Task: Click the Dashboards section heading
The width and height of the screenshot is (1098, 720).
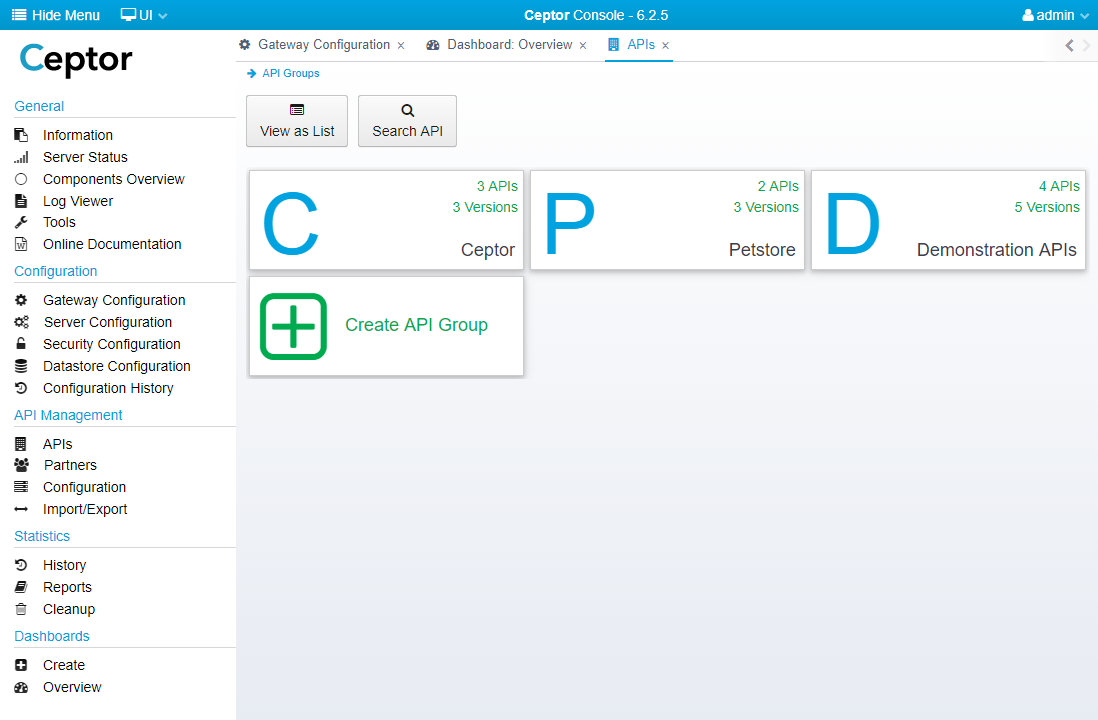Action: tap(52, 636)
